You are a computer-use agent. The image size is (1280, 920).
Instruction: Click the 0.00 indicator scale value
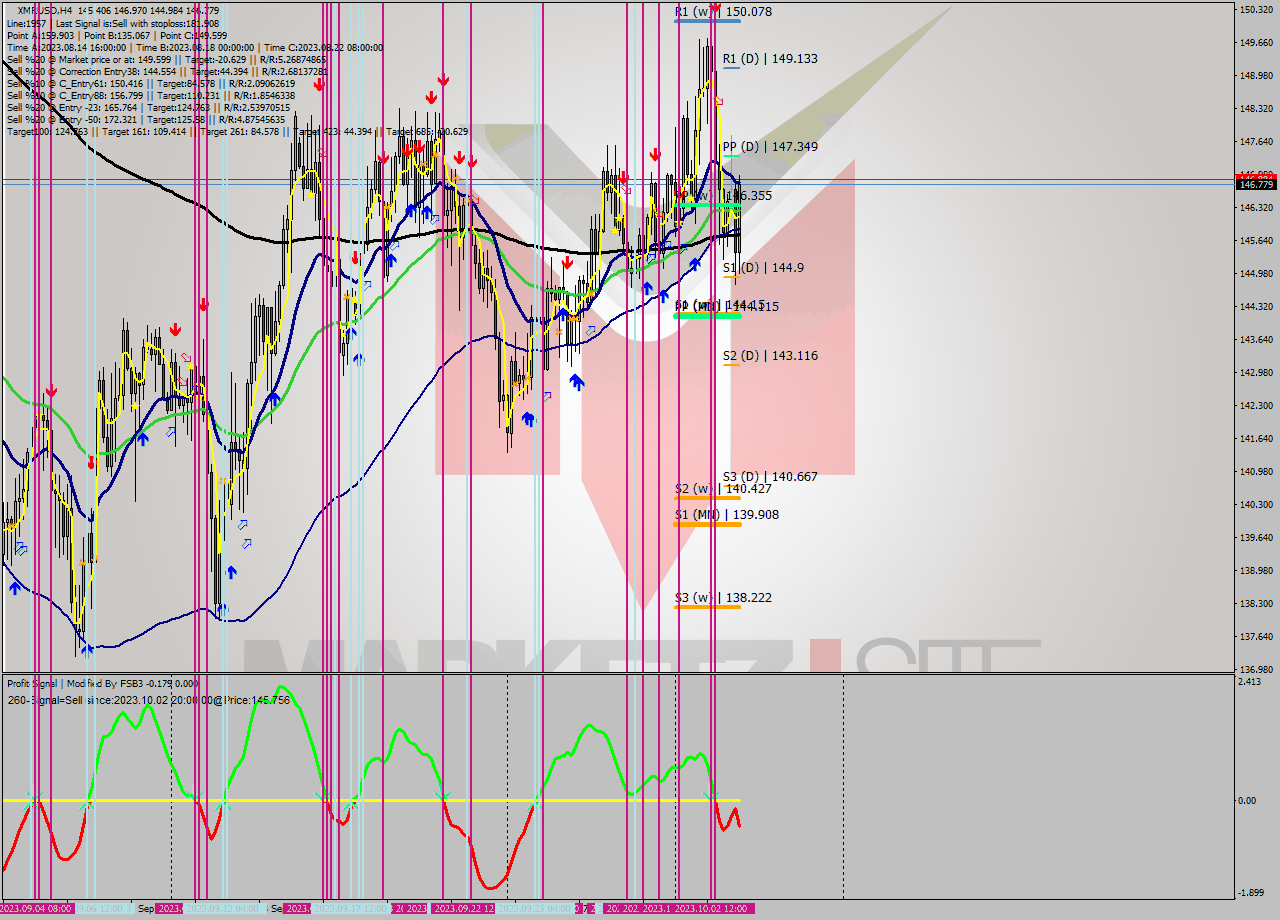[x=1247, y=801]
